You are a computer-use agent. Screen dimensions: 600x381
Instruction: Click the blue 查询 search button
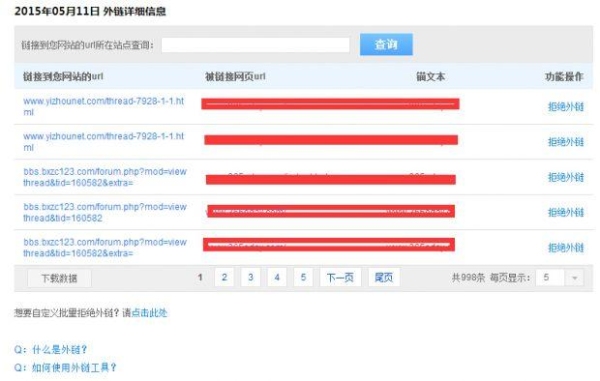386,44
